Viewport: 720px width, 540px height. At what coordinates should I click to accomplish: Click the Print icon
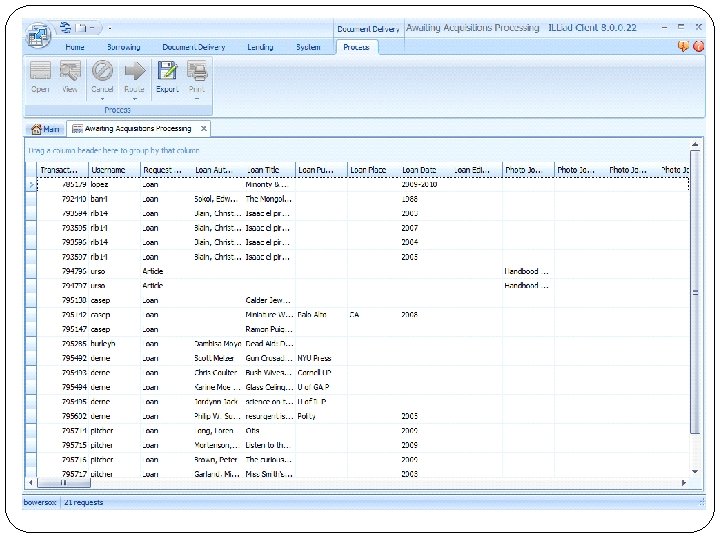[x=197, y=72]
